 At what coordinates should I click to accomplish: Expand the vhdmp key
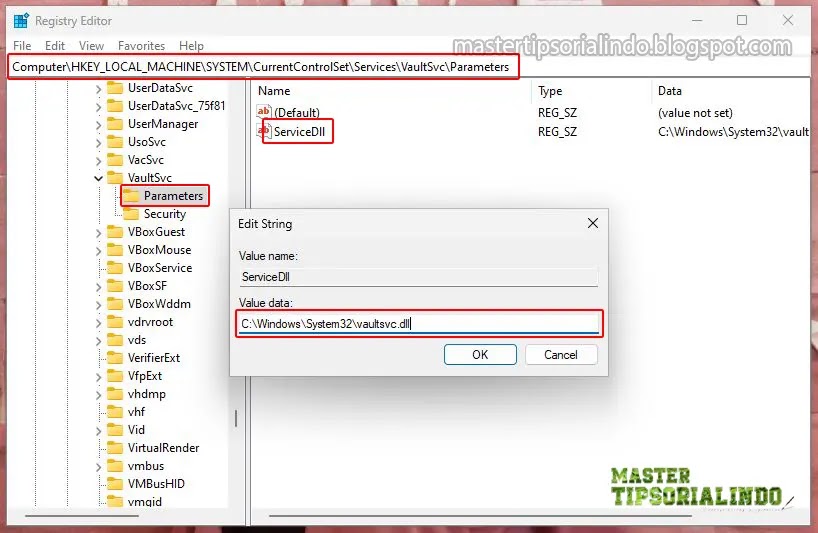point(98,395)
